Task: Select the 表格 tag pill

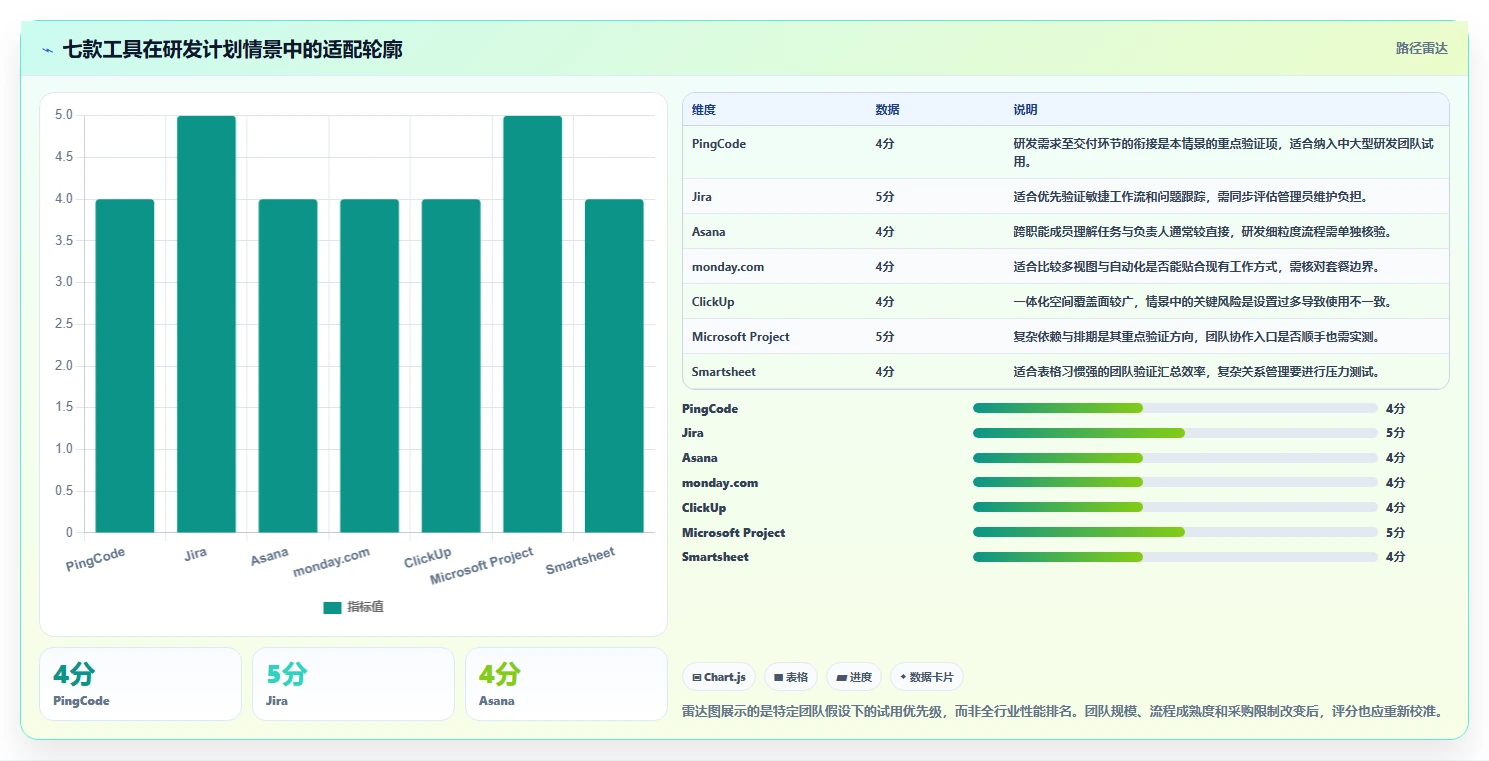Action: 790,677
